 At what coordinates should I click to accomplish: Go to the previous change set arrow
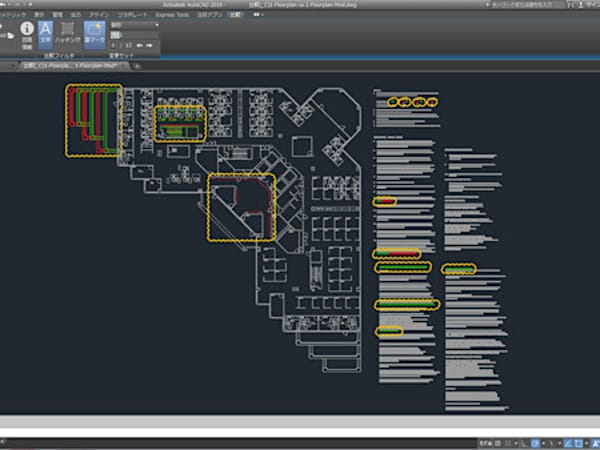[138, 45]
